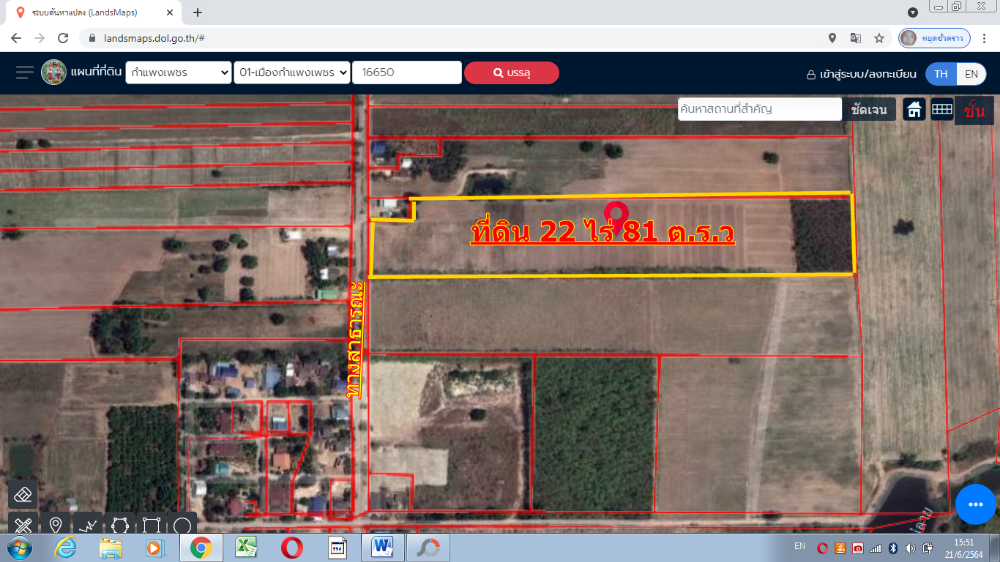This screenshot has width=1000, height=562.
Task: Open the เข้าสู่ระบบ/ลงทะเบียน login link
Action: click(861, 74)
